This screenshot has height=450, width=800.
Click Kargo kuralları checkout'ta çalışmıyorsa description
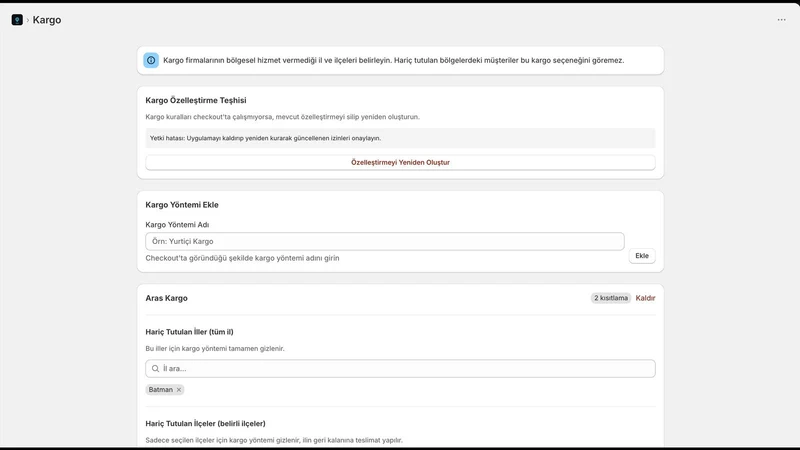[283, 117]
